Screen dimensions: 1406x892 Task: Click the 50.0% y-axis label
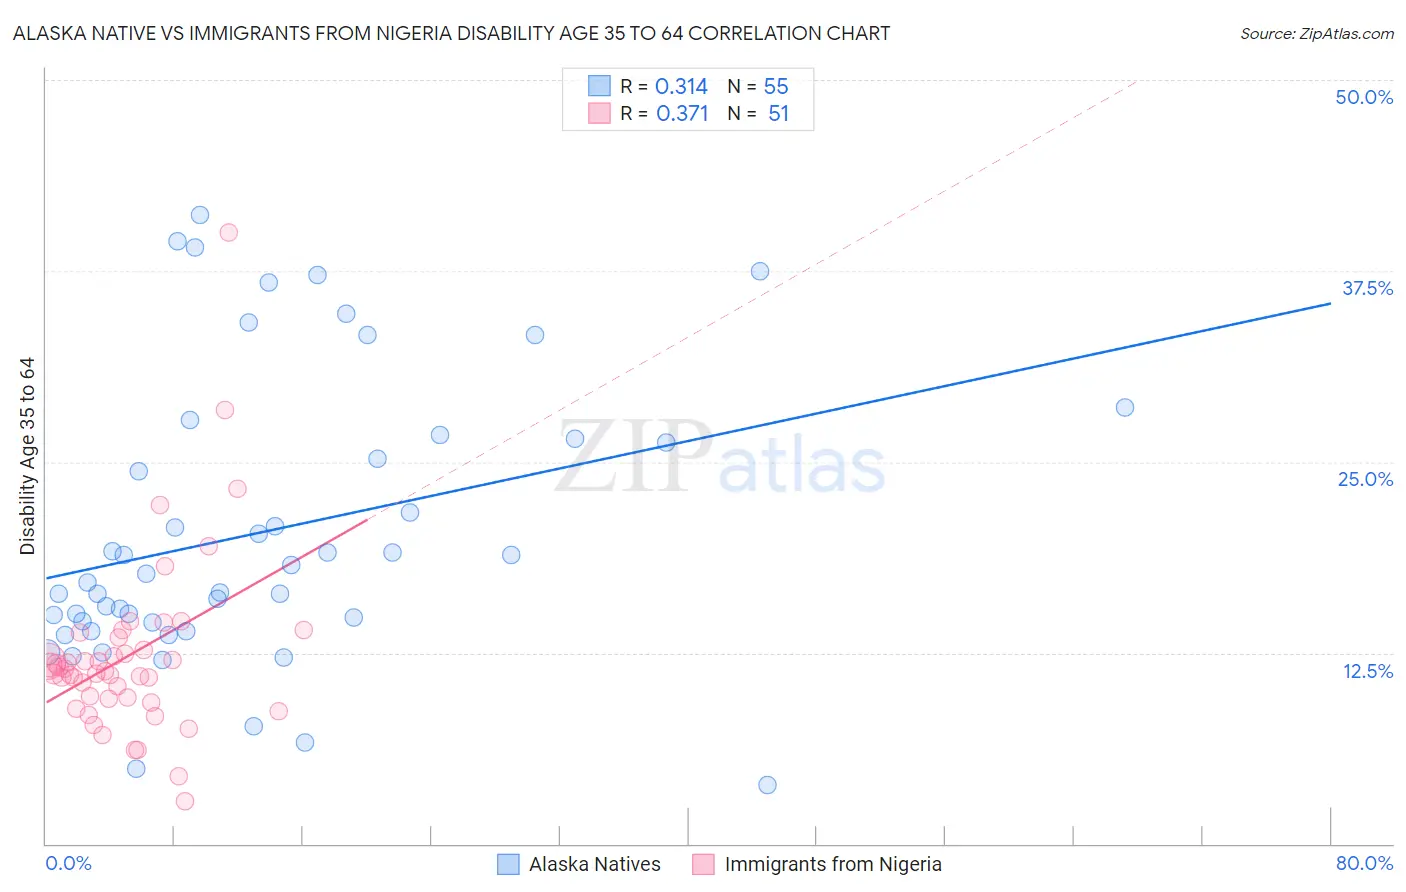click(1364, 97)
